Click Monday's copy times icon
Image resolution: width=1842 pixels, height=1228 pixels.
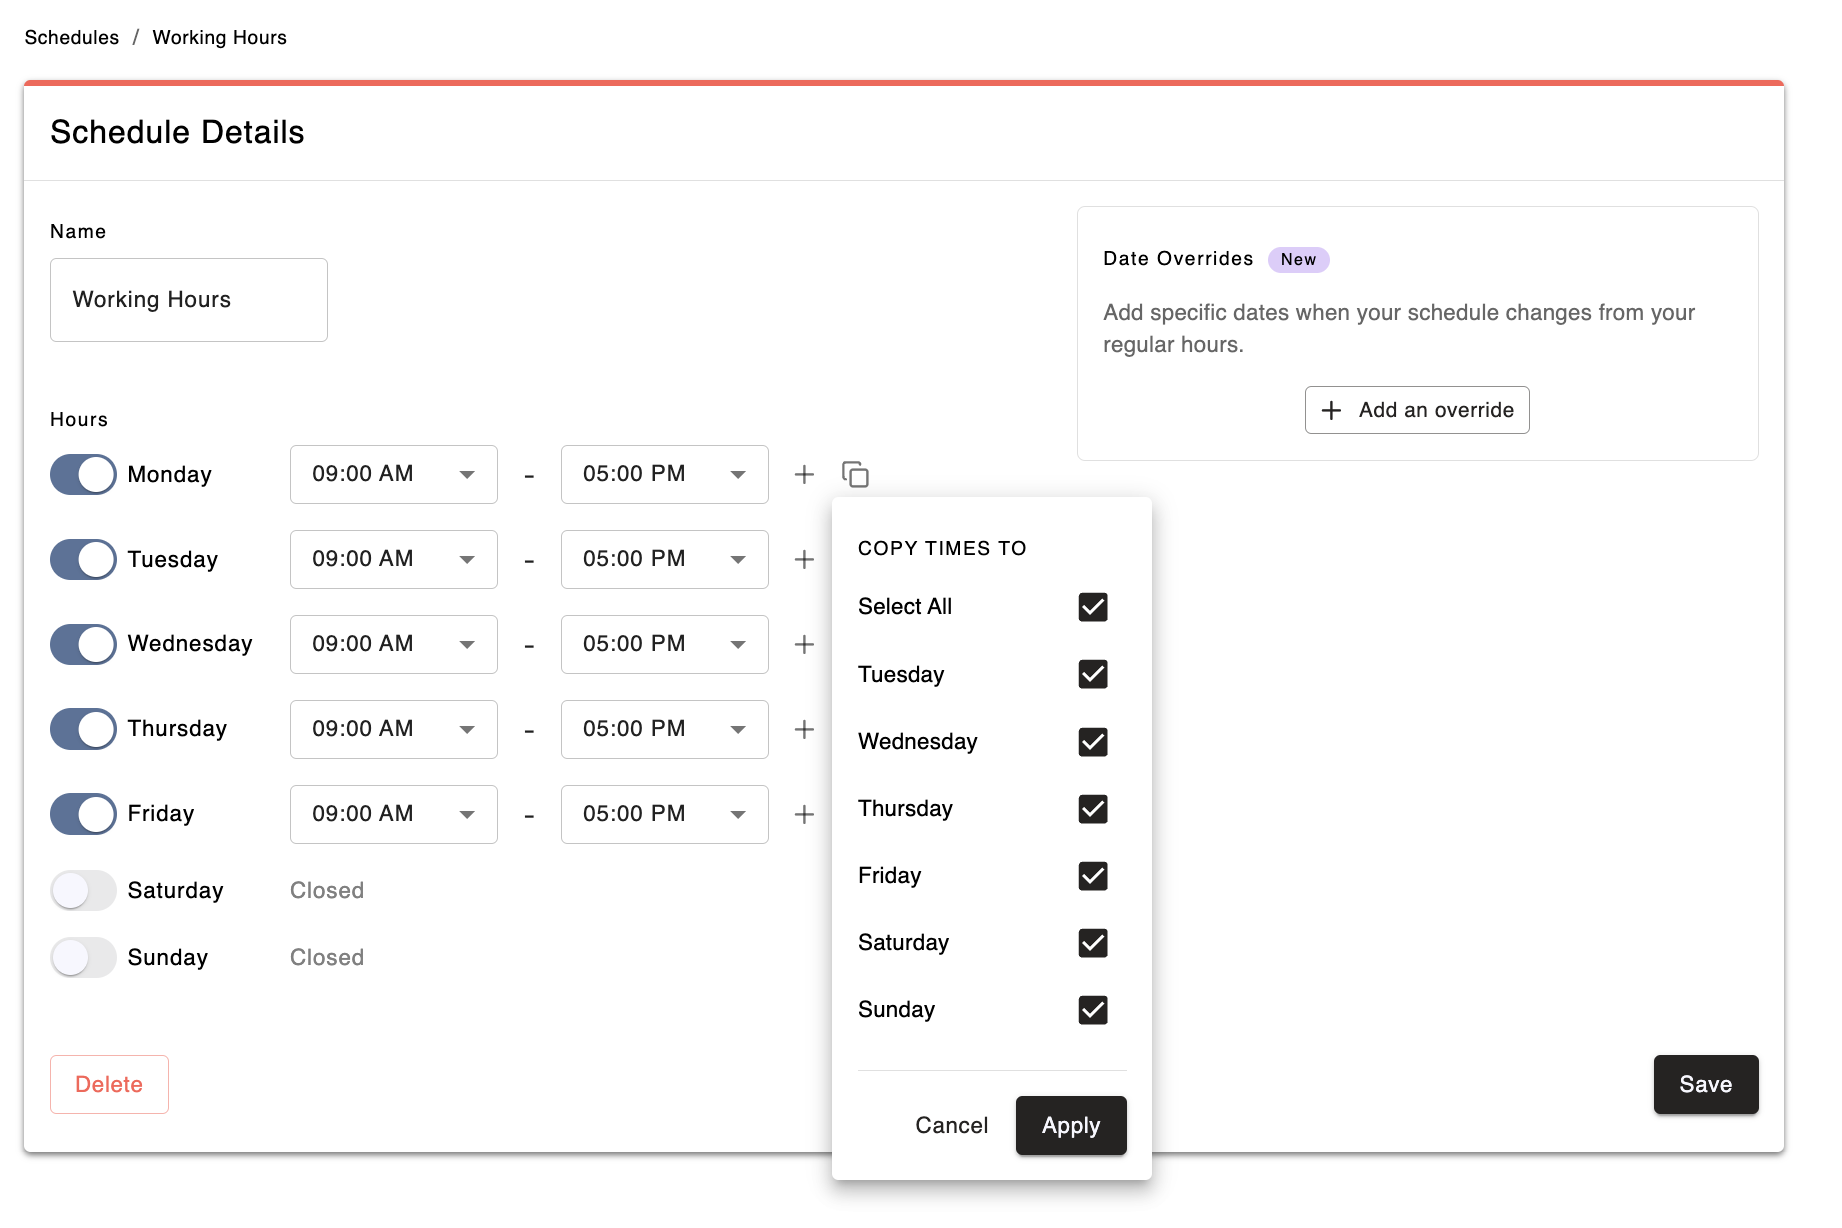pos(855,474)
